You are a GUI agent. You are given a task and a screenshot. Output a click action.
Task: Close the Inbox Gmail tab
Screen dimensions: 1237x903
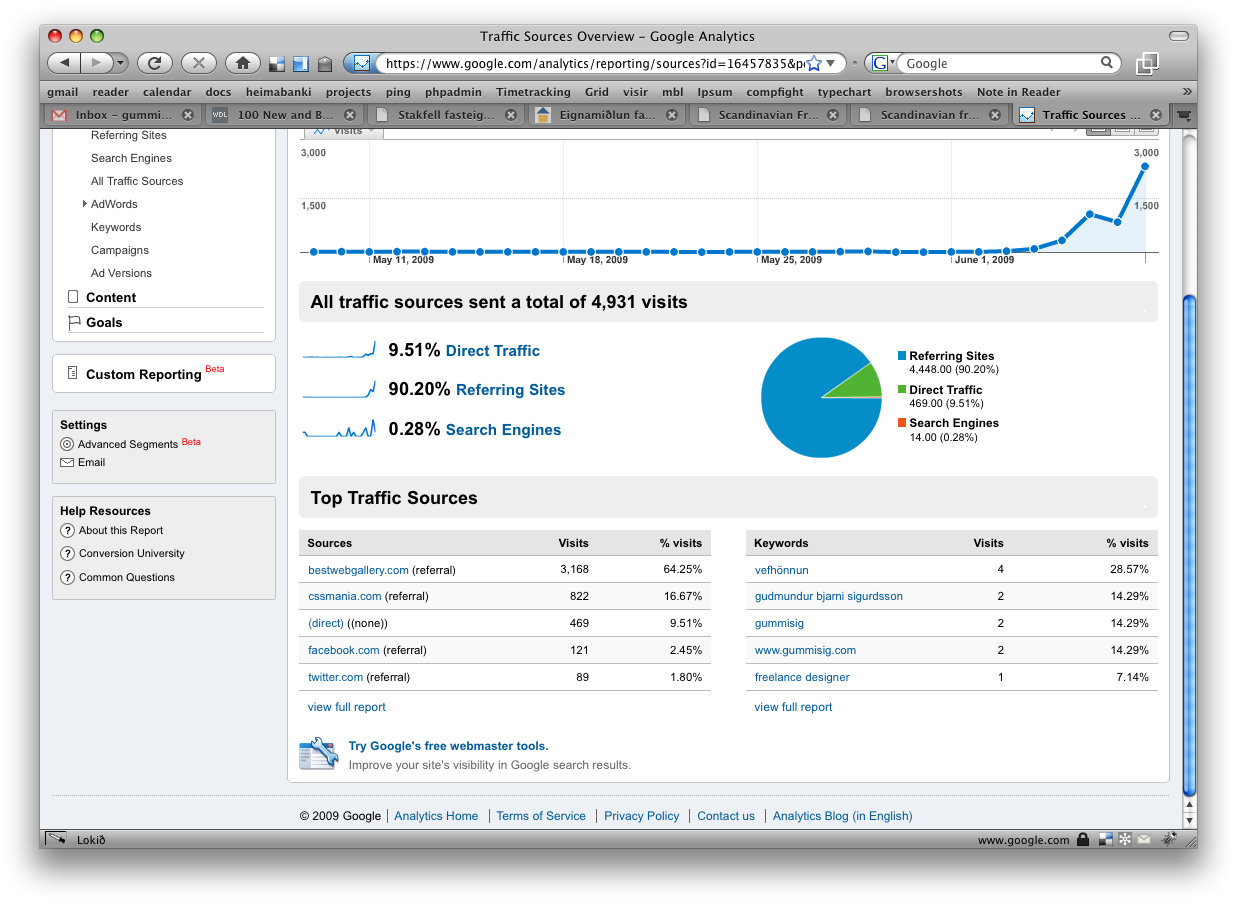tap(187, 115)
